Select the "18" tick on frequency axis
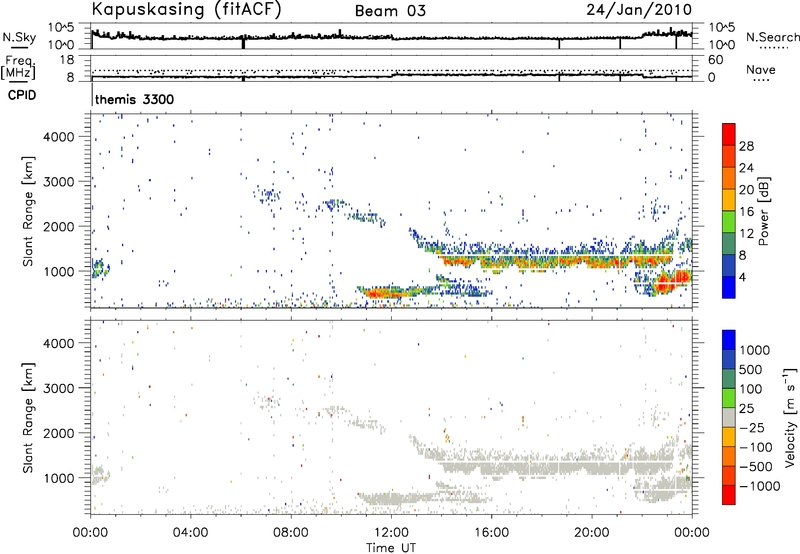Image resolution: width=800 pixels, height=554 pixels. click(x=67, y=59)
